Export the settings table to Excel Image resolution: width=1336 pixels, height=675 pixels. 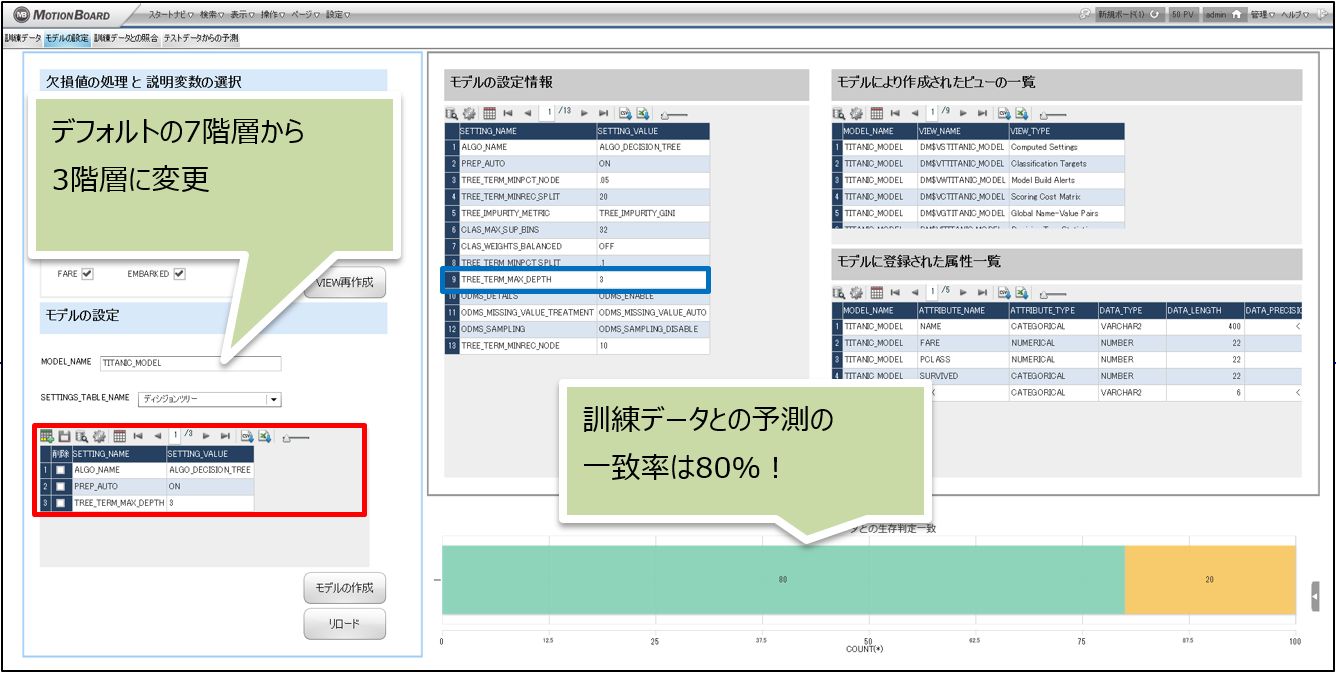264,437
